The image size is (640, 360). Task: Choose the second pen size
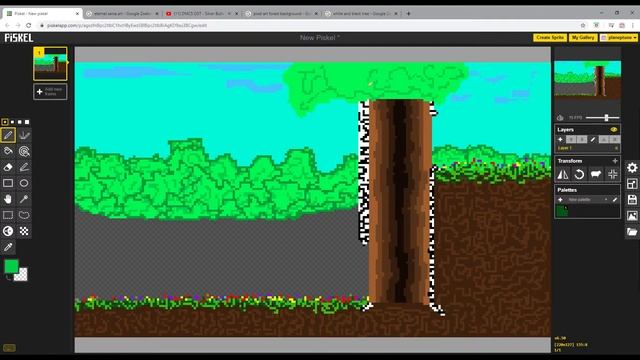coord(12,122)
